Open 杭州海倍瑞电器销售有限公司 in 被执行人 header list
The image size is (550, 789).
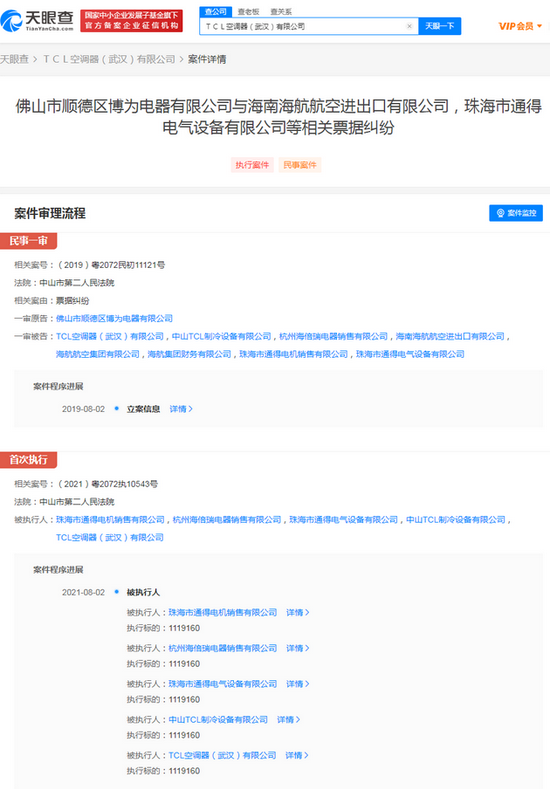(x=227, y=520)
